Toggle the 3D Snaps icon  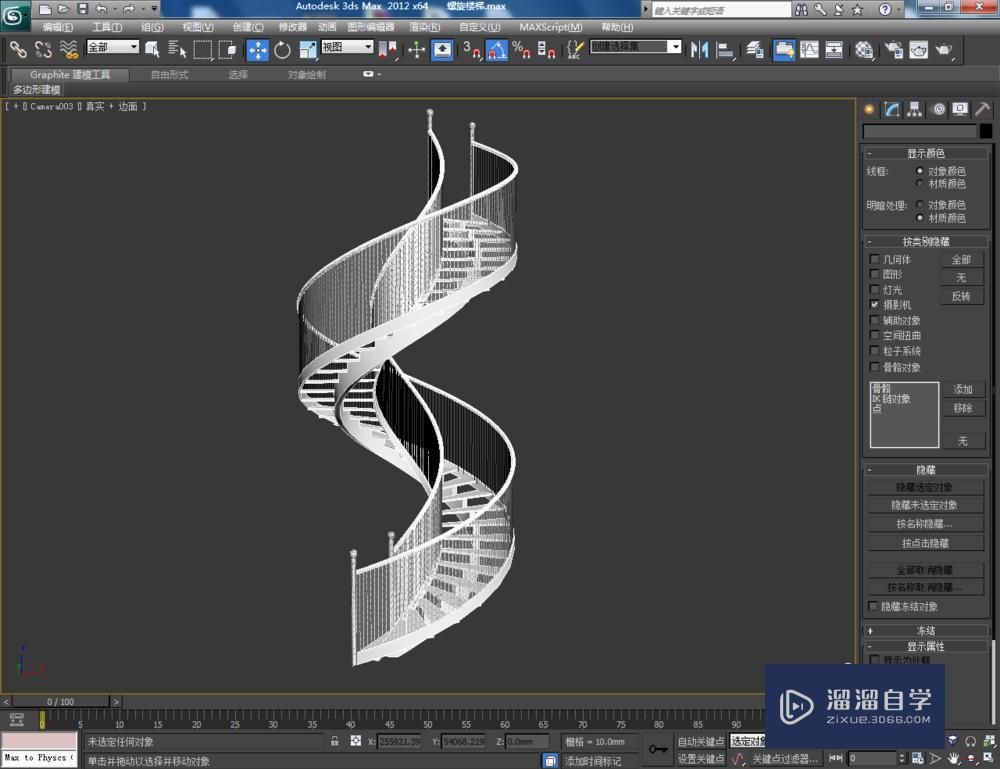[x=471, y=49]
